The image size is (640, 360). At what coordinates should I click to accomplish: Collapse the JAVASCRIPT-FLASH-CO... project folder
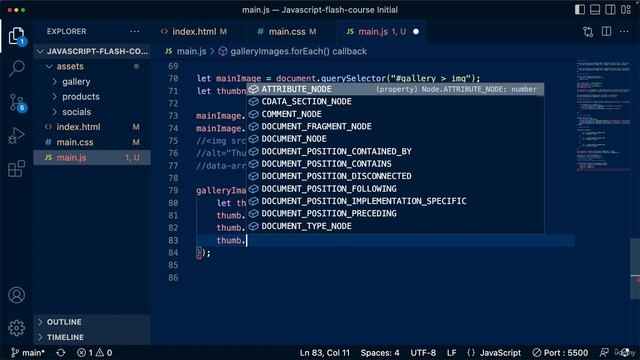click(x=92, y=51)
